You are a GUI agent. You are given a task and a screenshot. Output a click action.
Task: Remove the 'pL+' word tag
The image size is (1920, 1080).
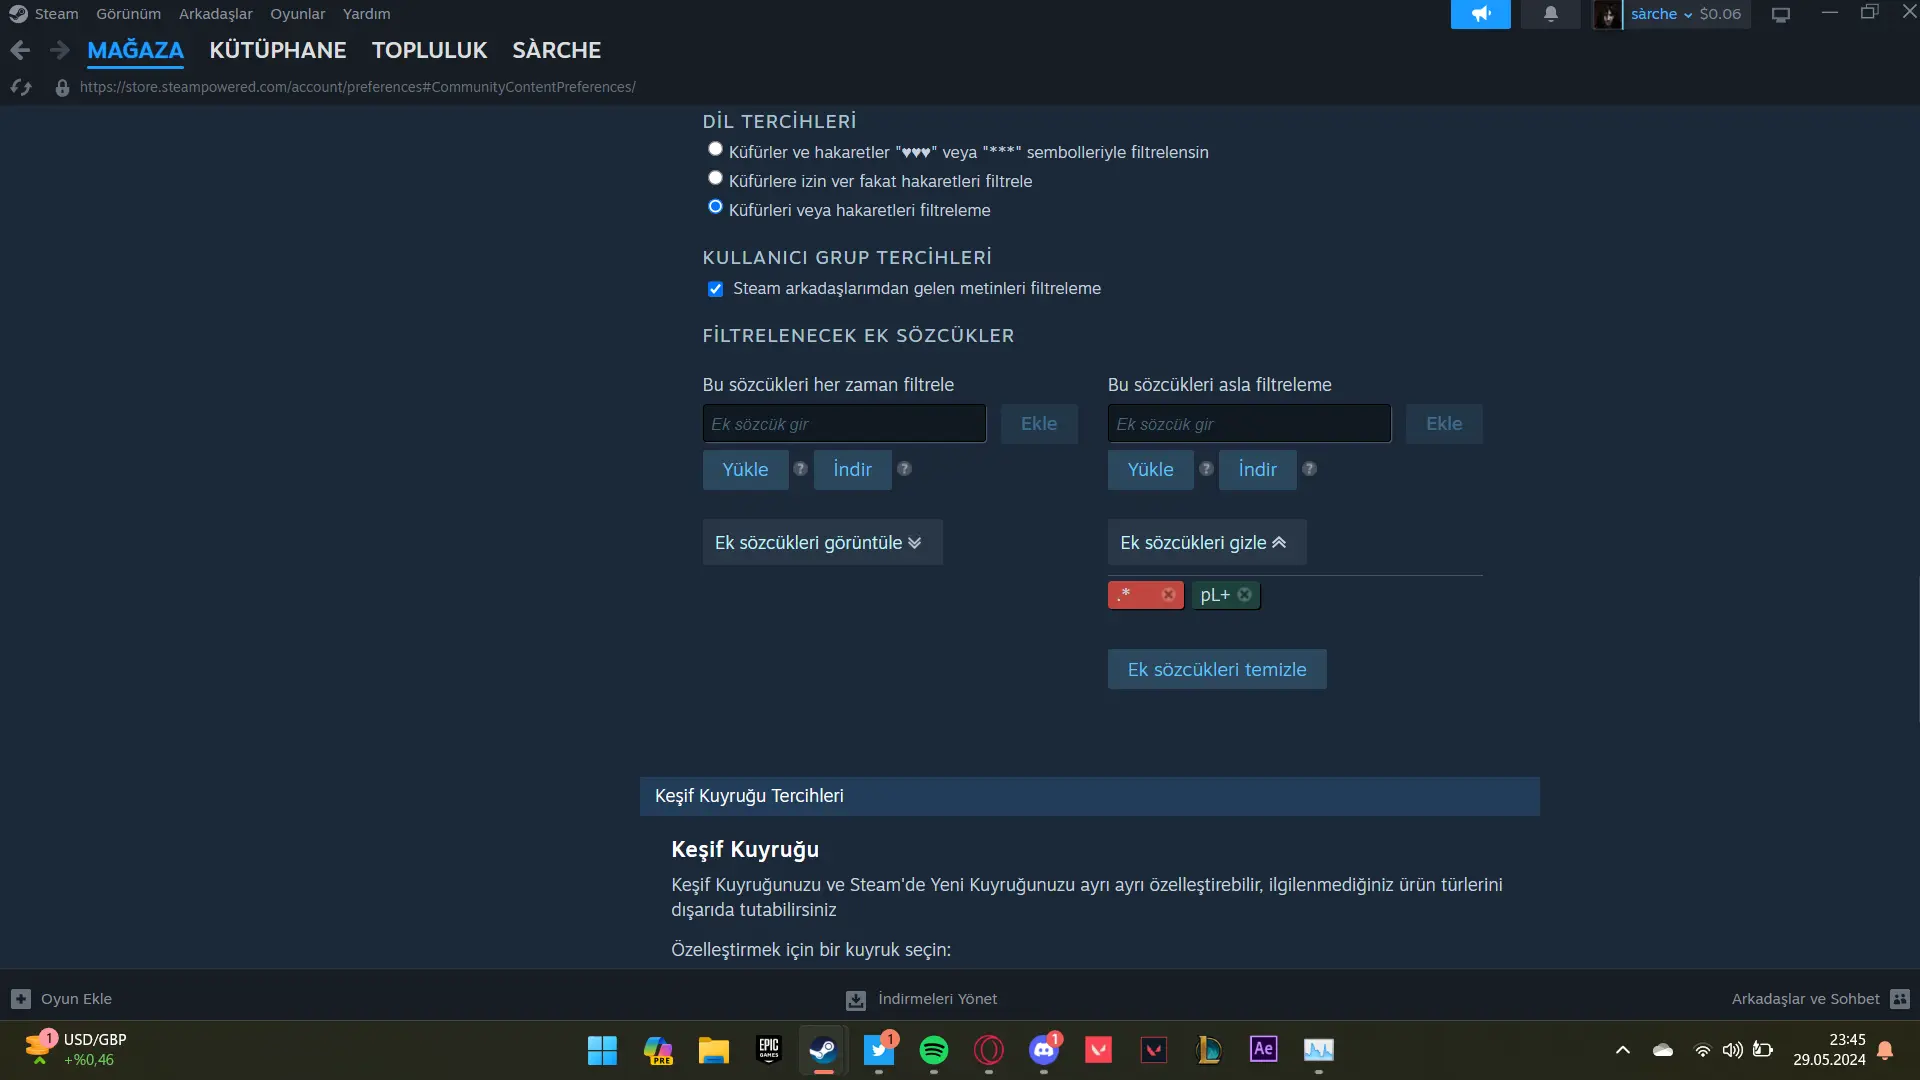coord(1245,595)
